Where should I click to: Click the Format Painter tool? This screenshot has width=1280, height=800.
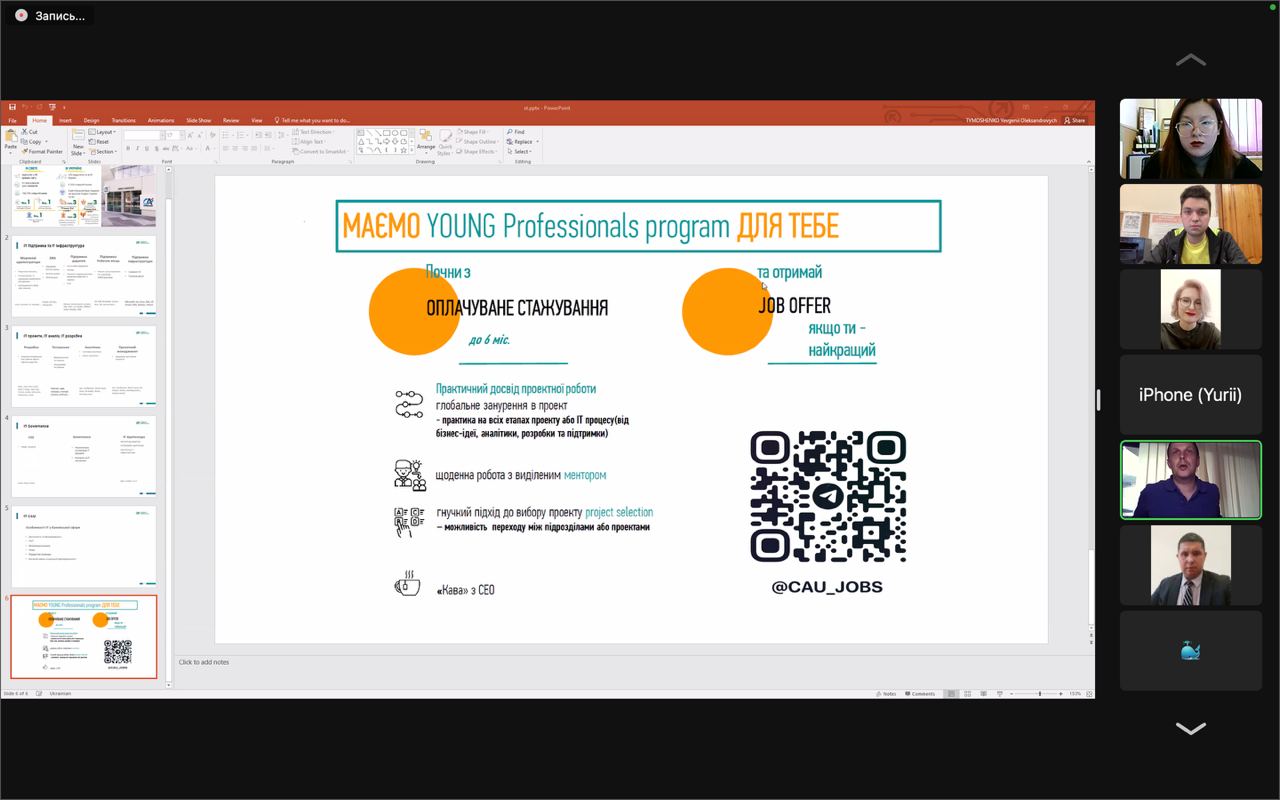click(x=44, y=152)
